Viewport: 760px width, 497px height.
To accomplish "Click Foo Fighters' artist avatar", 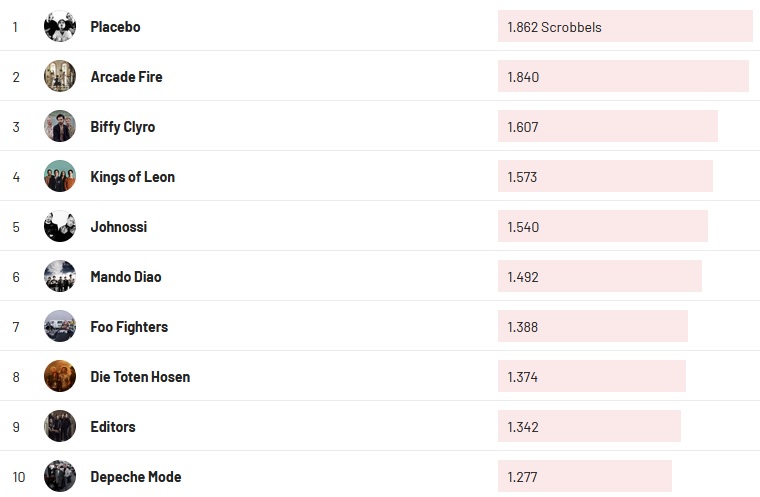I will click(x=60, y=327).
